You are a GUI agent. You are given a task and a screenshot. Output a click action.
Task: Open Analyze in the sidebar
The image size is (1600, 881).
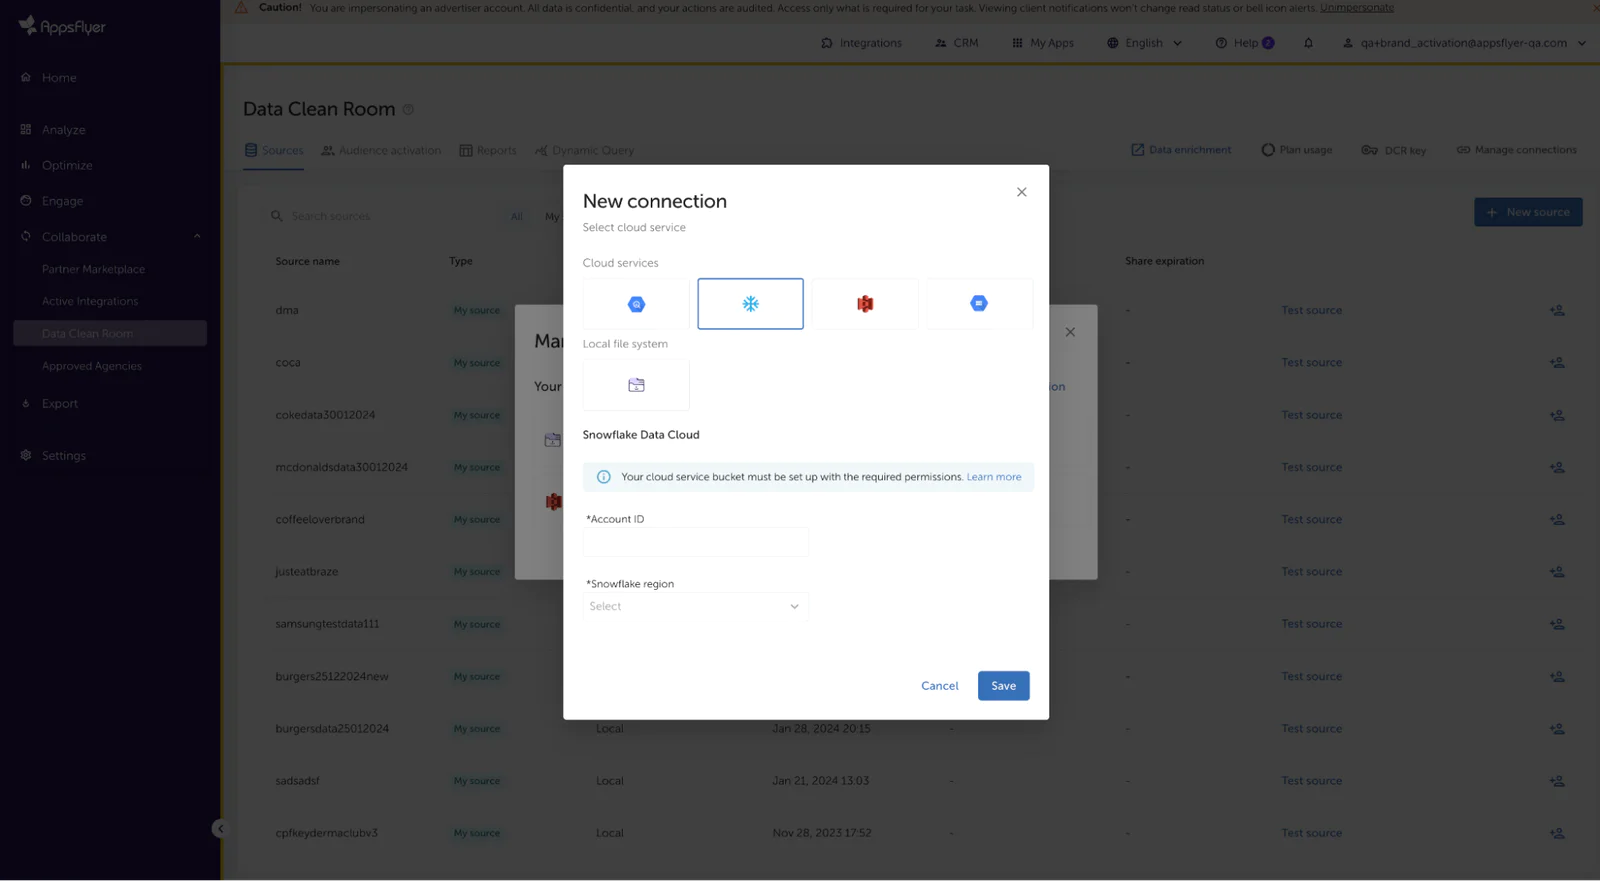click(x=63, y=130)
